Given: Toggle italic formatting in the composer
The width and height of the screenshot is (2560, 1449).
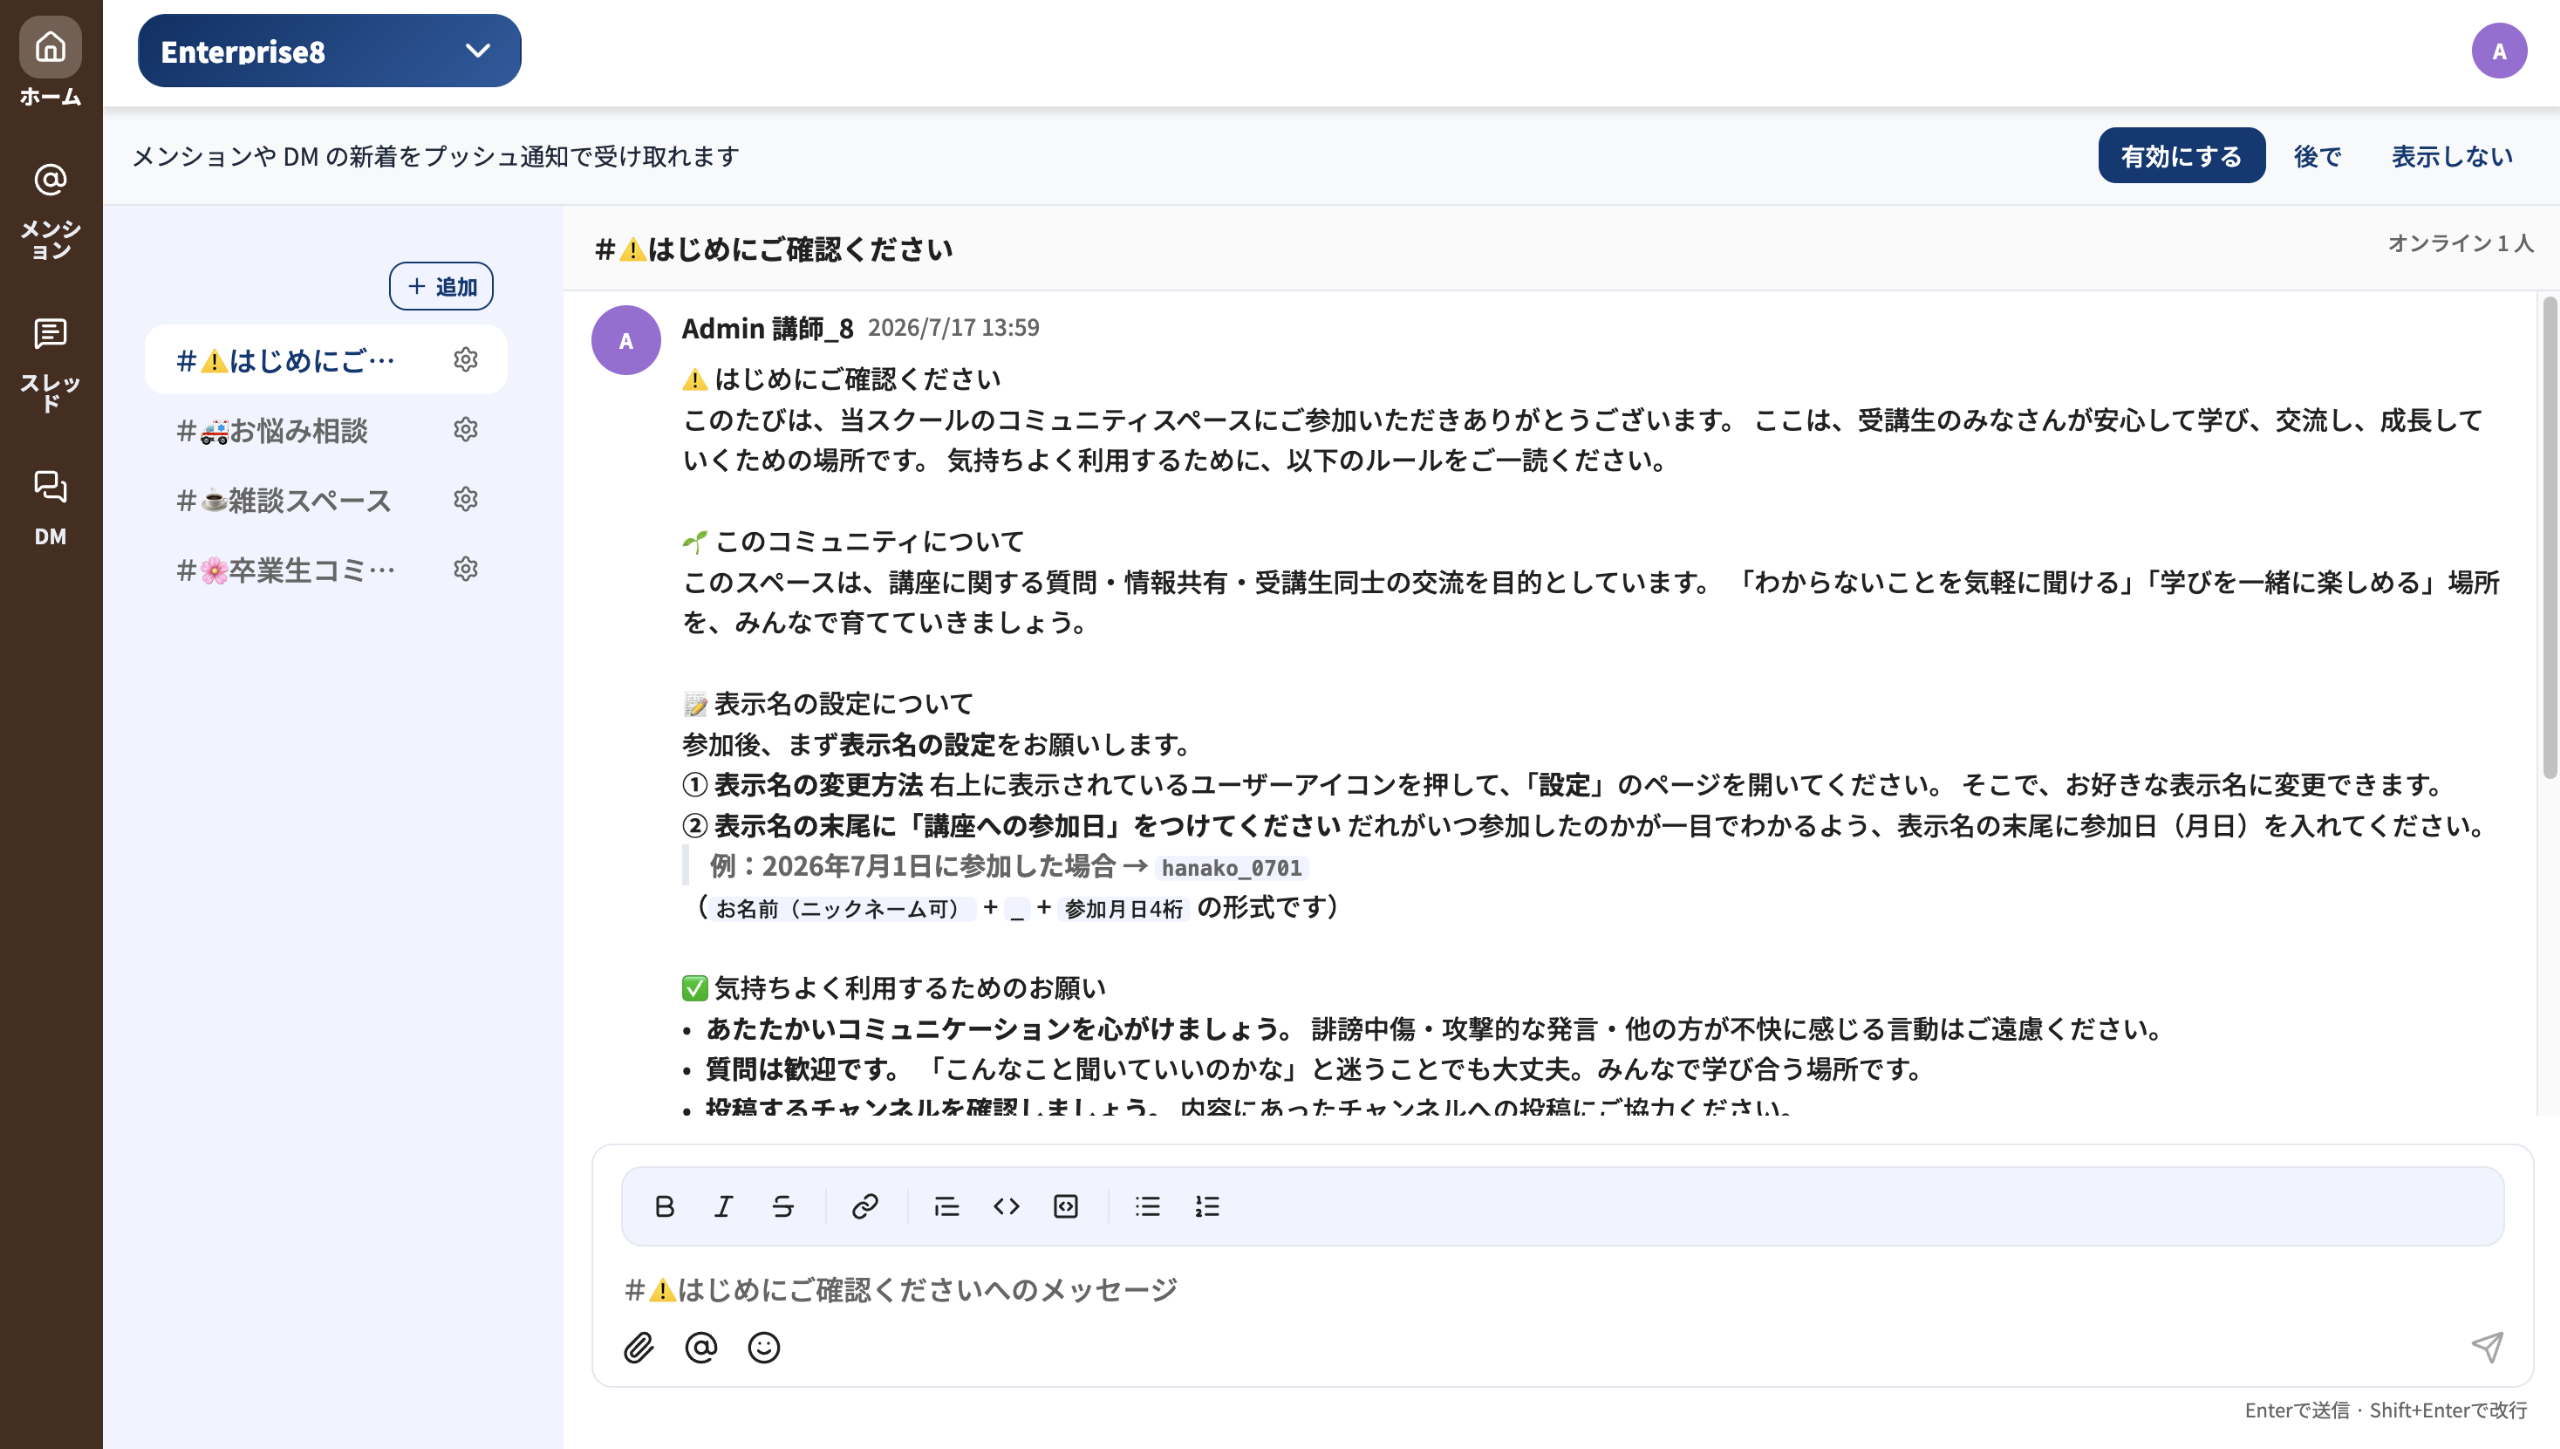Looking at the screenshot, I should coord(724,1207).
